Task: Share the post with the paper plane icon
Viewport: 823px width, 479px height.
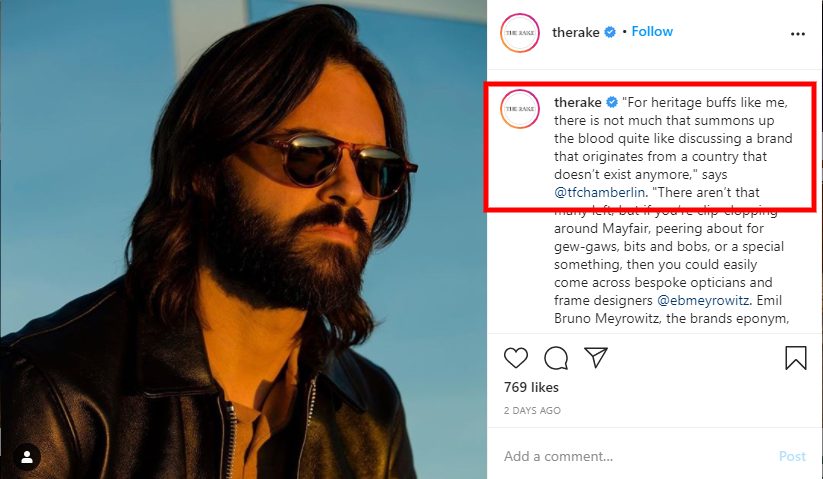Action: (x=596, y=358)
